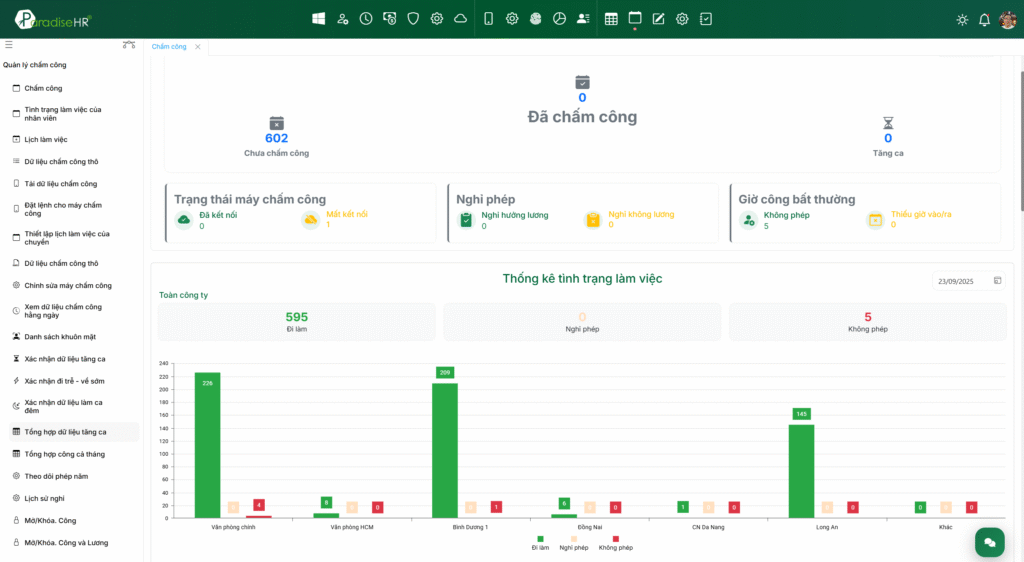This screenshot has width=1024, height=562.
Task: Click the gear icon right of the phone icon
Action: click(512, 19)
